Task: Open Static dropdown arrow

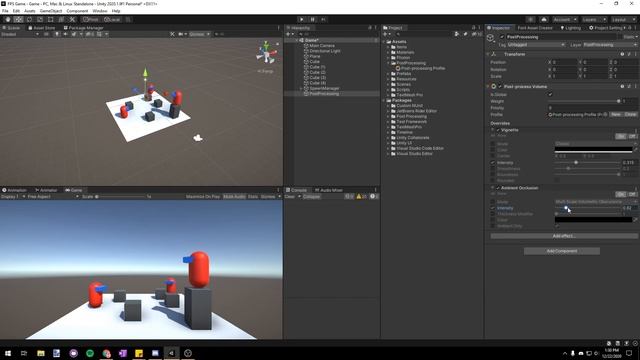Action: [636, 37]
